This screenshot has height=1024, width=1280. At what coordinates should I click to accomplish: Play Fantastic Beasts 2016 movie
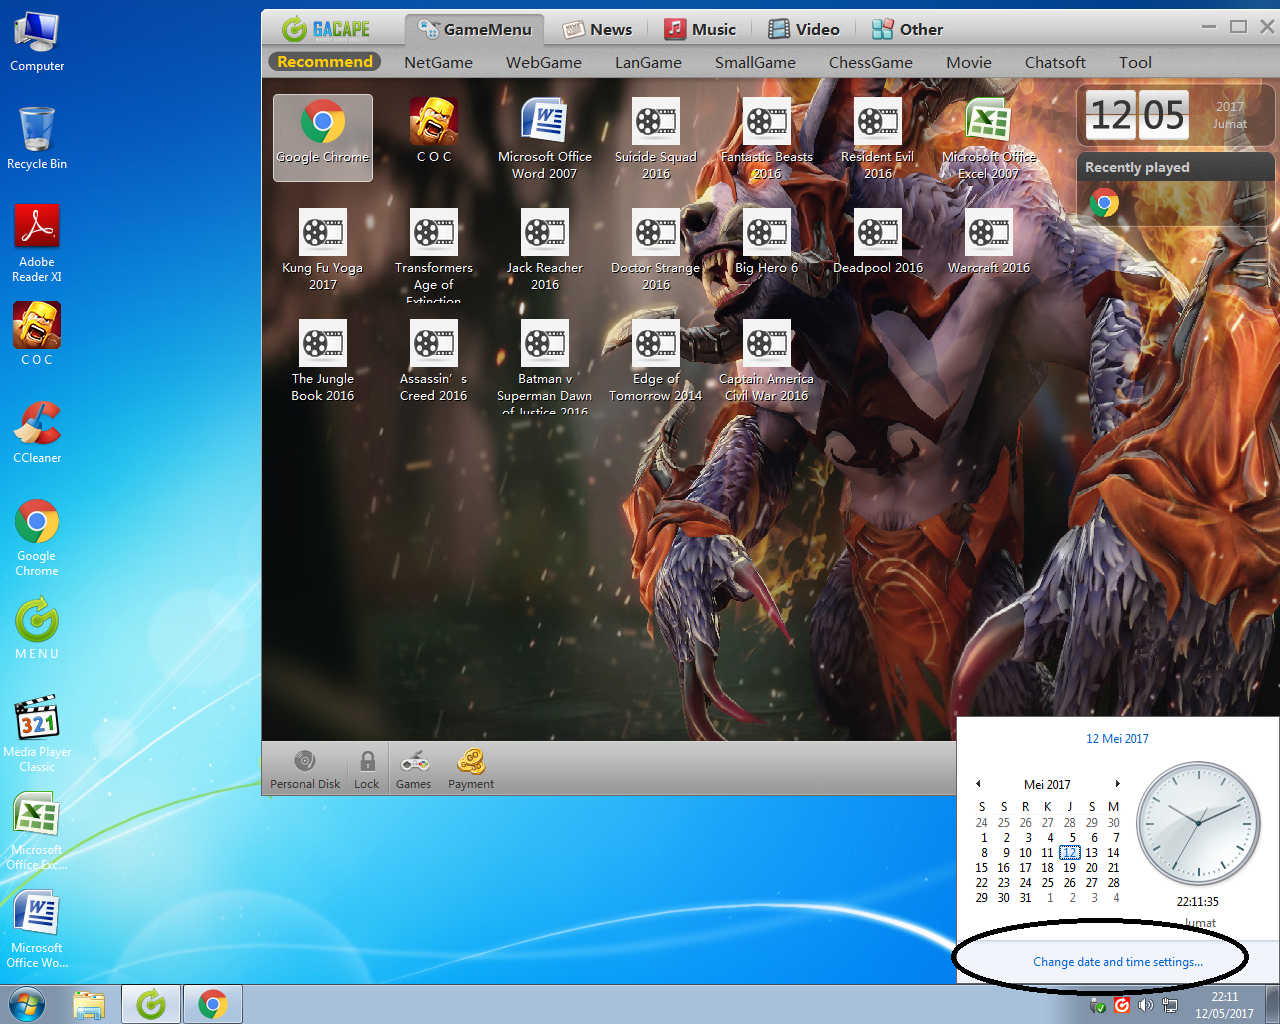[767, 139]
